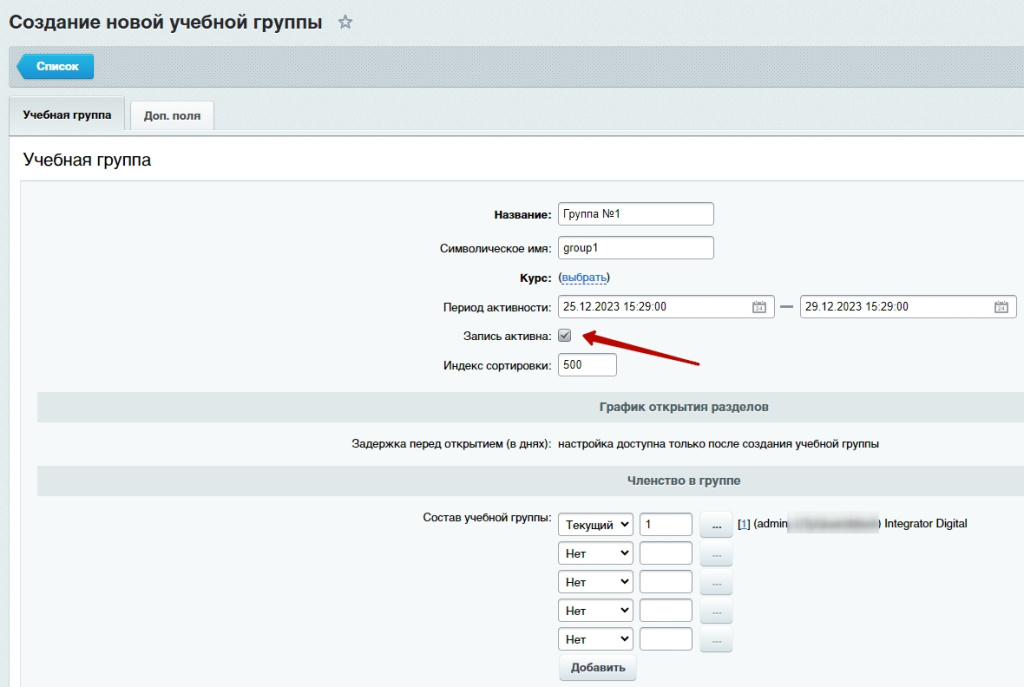
Task: Add page to favorites with star icon
Action: pyautogui.click(x=345, y=22)
